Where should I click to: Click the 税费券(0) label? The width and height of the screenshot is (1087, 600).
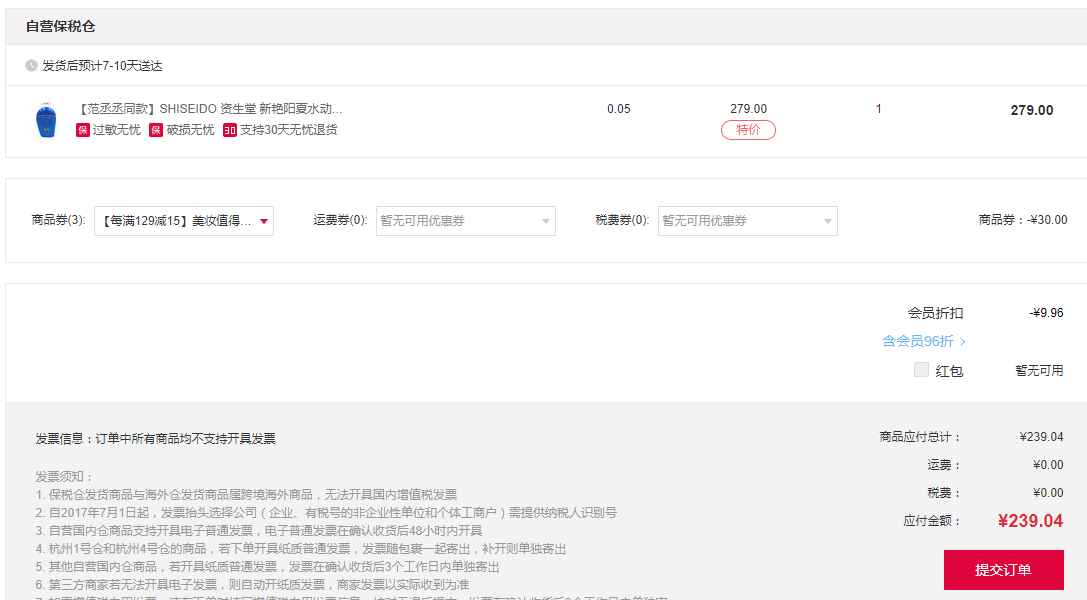[x=623, y=220]
